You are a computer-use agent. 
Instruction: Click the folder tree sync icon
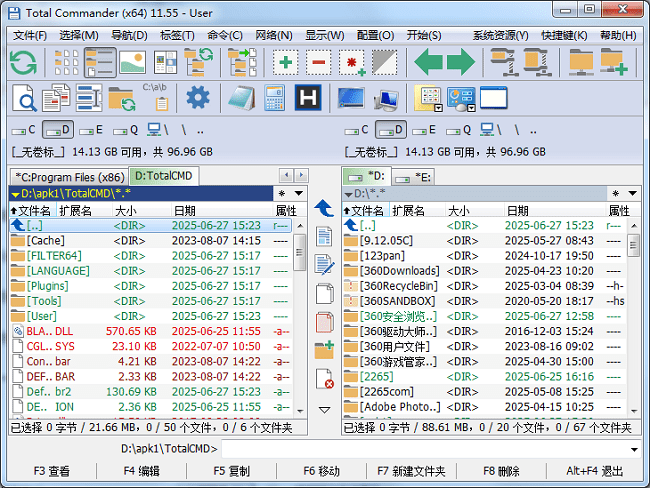coord(199,62)
